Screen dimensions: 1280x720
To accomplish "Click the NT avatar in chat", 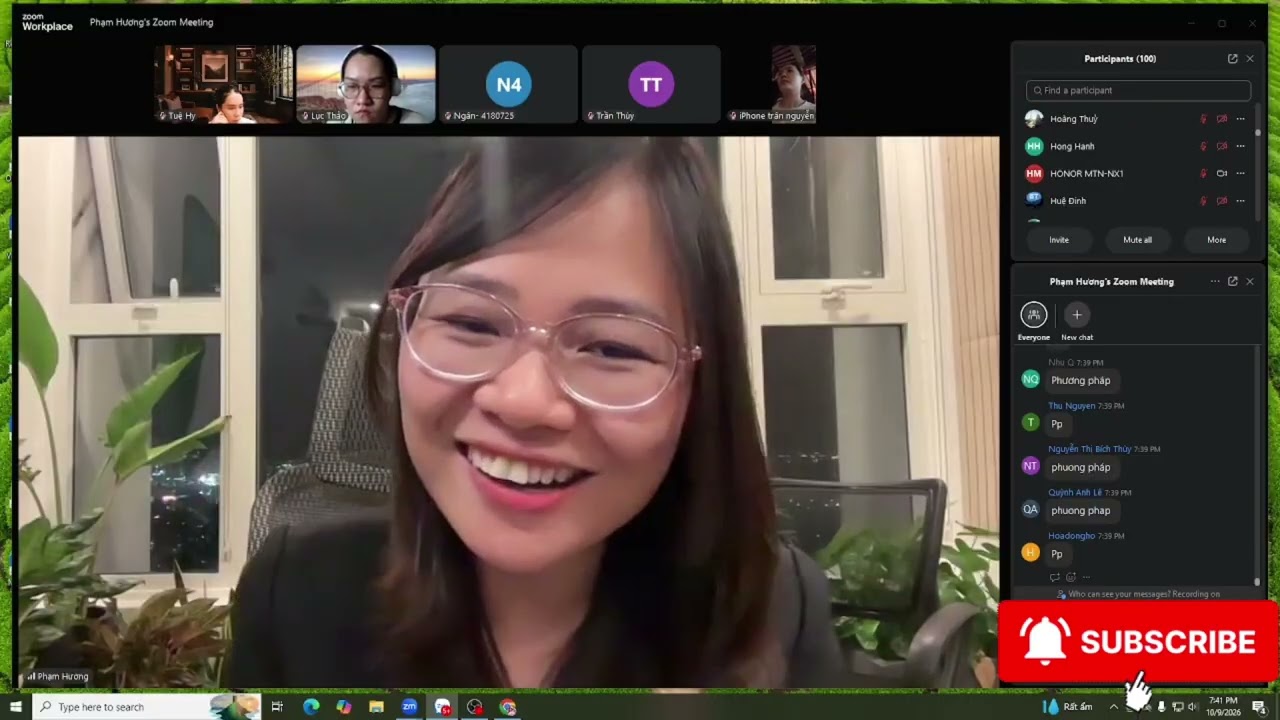I will coord(1030,465).
